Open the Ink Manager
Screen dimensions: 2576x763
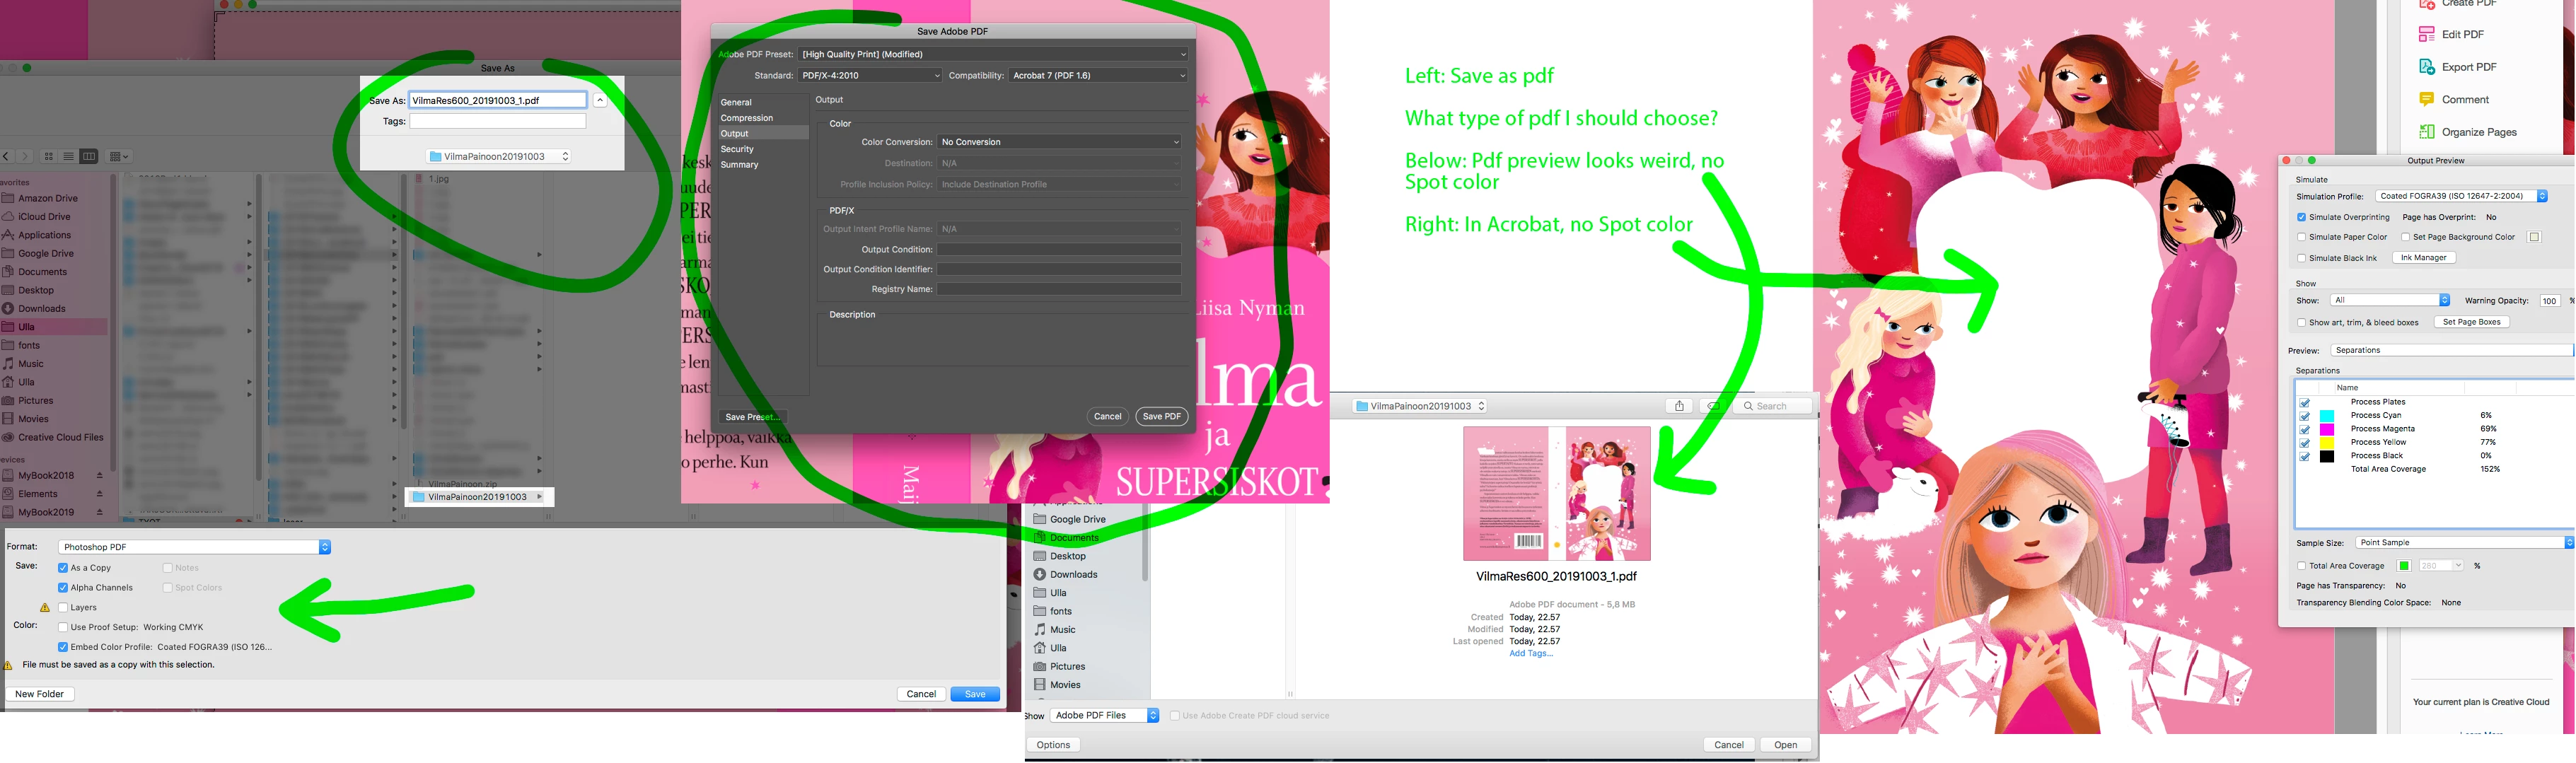point(2423,258)
